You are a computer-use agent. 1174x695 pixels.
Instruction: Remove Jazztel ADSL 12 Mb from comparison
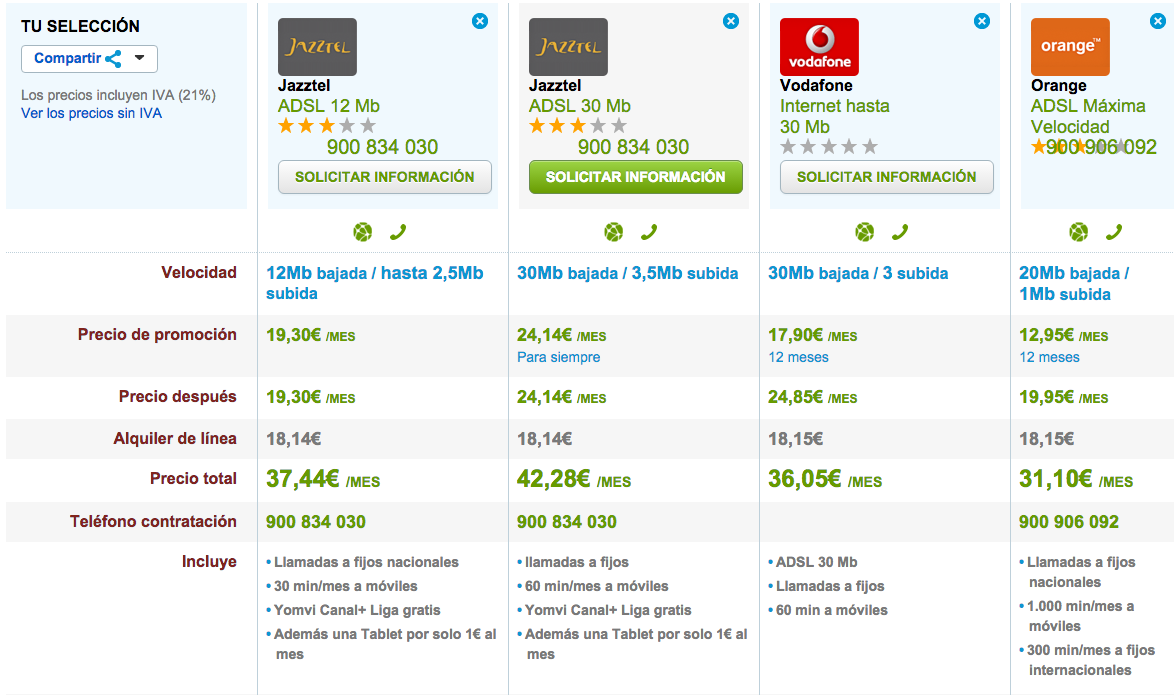tap(480, 21)
